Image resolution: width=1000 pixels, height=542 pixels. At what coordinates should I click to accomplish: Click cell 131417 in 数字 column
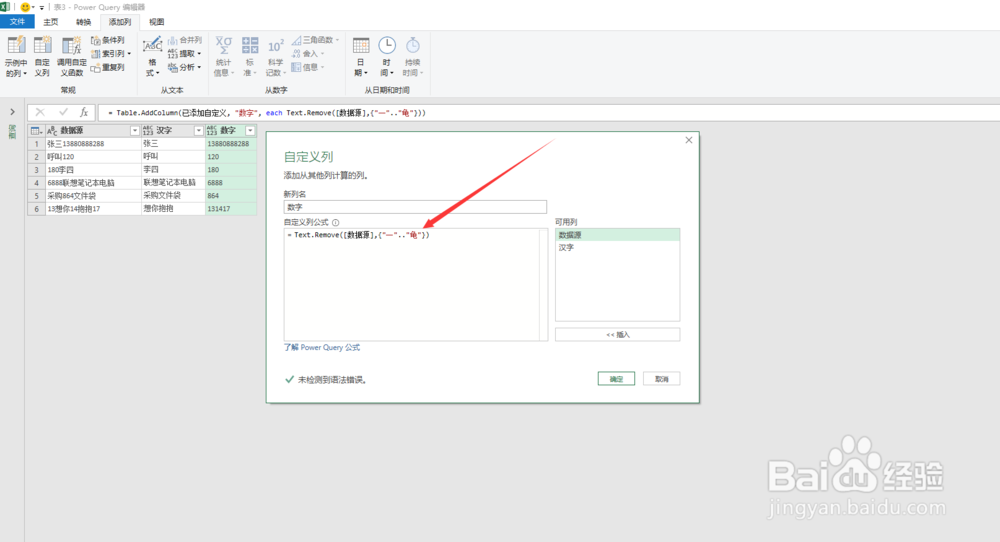(231, 209)
